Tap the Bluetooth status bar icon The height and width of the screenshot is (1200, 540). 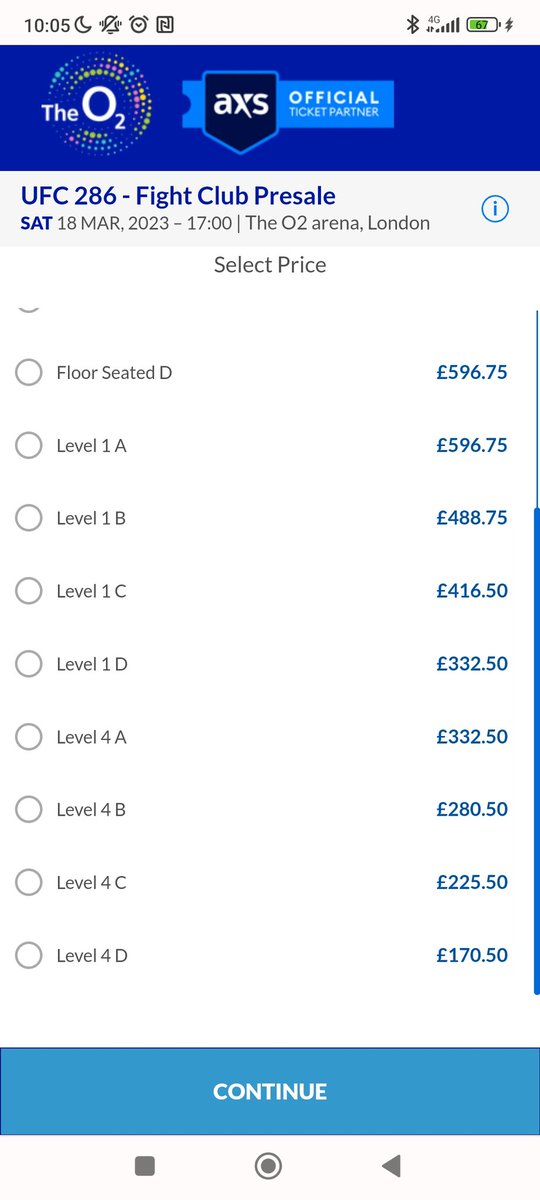point(412,25)
